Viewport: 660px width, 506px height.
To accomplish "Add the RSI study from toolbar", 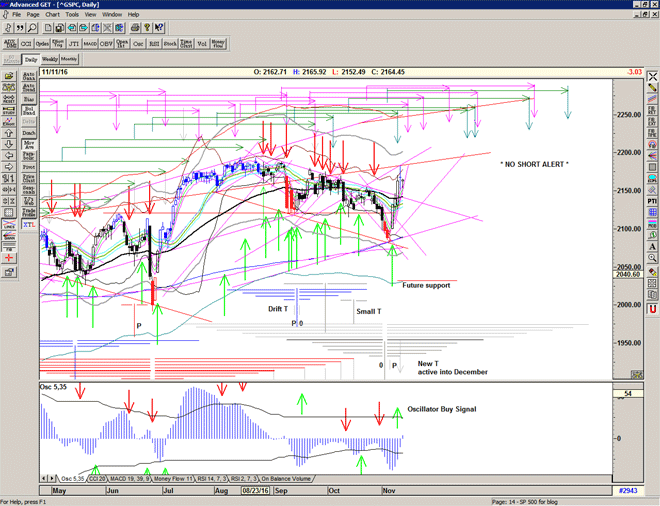I will 155,44.
